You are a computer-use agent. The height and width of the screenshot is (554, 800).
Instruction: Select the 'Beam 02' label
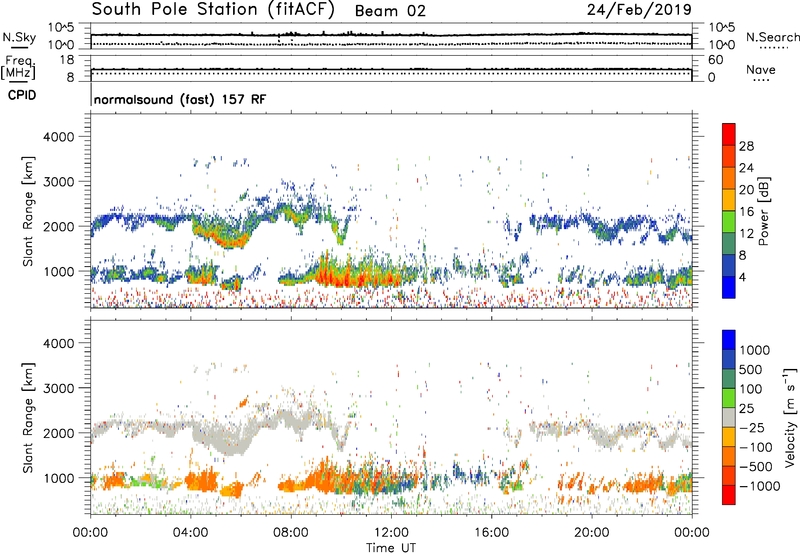(x=390, y=11)
